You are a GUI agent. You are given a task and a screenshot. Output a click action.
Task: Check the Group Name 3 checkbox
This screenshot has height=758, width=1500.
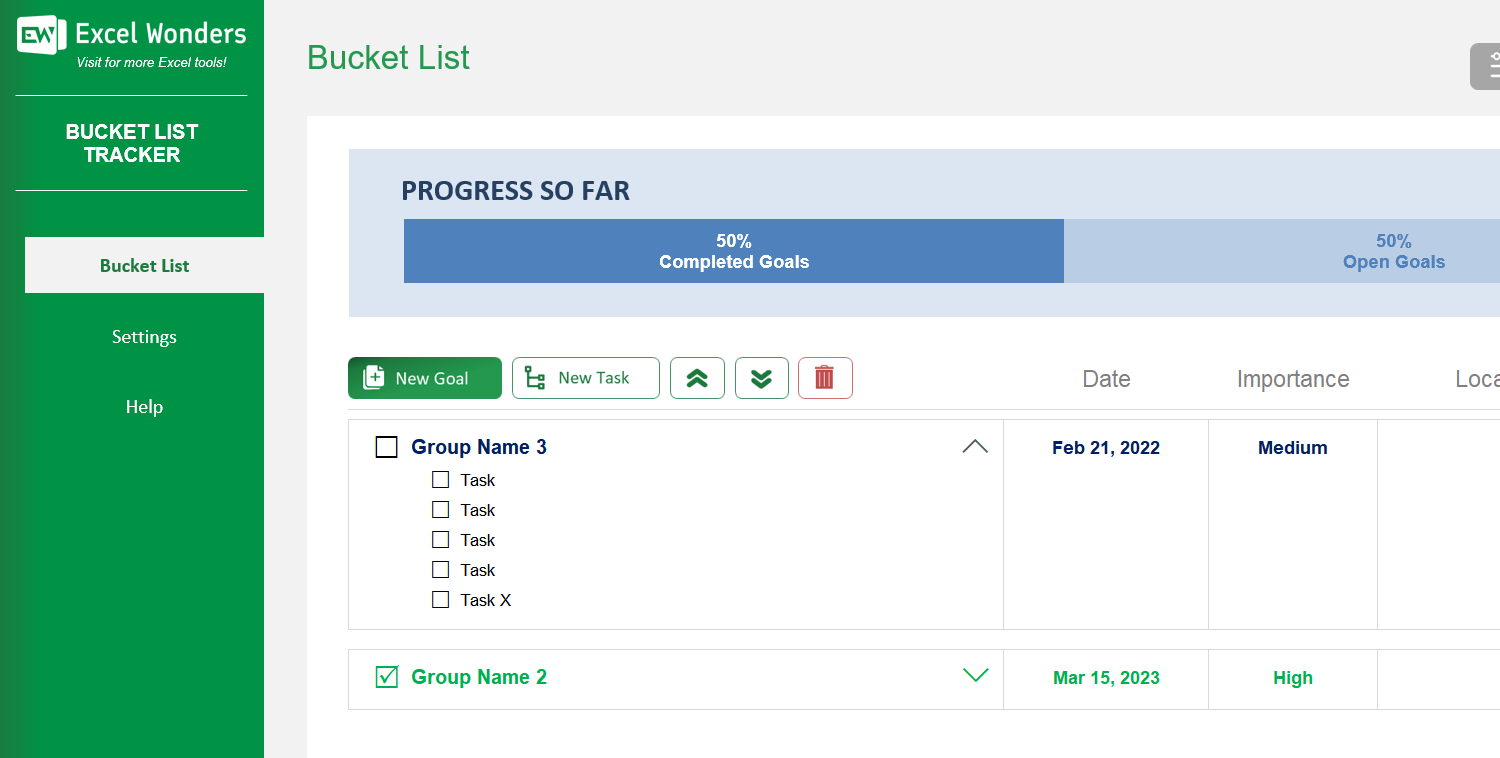pos(386,446)
